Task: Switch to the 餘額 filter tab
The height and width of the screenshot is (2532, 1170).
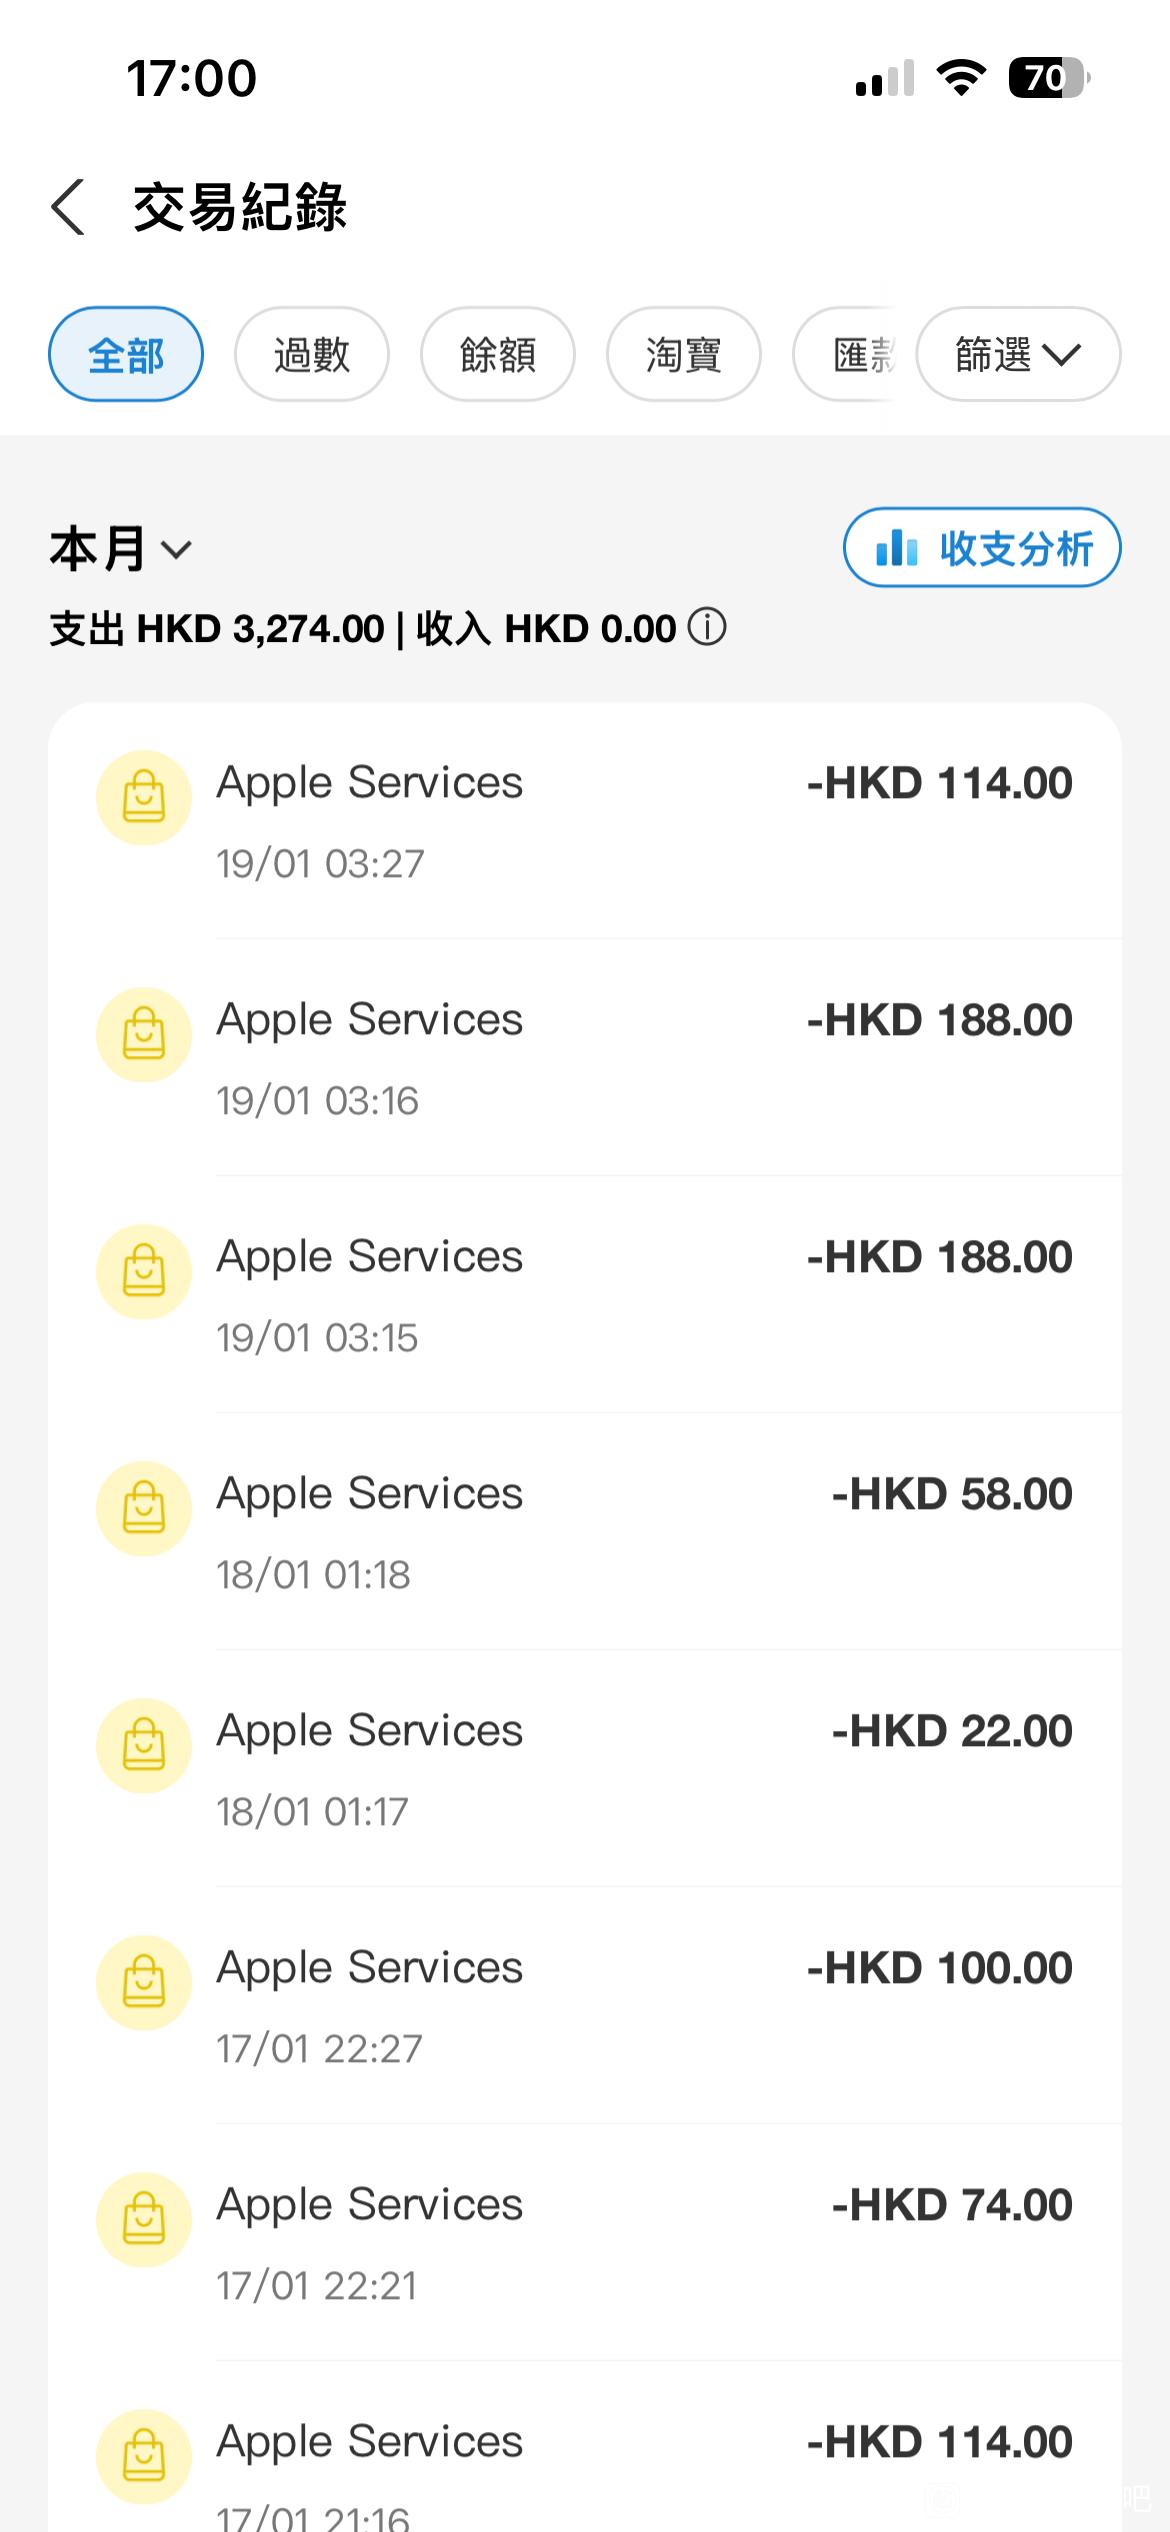Action: point(498,354)
